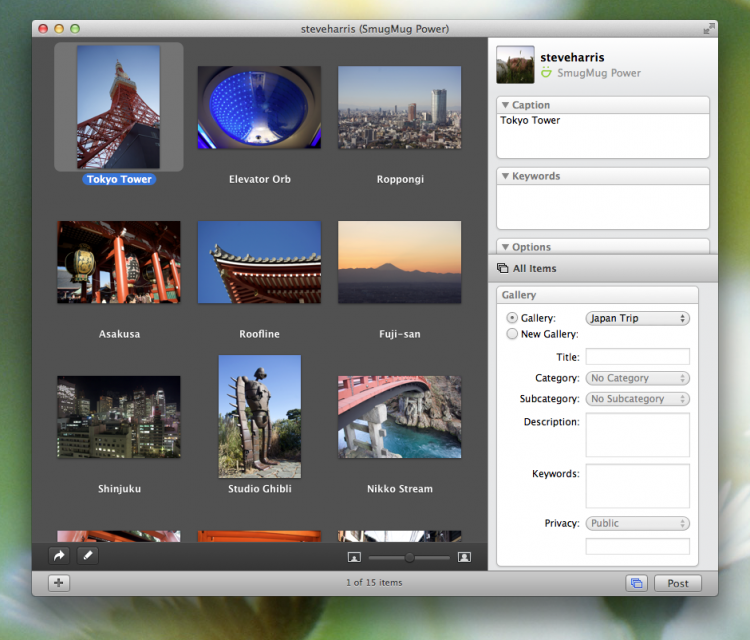Click the share arrow icon
This screenshot has height=640, width=750.
pos(59,555)
